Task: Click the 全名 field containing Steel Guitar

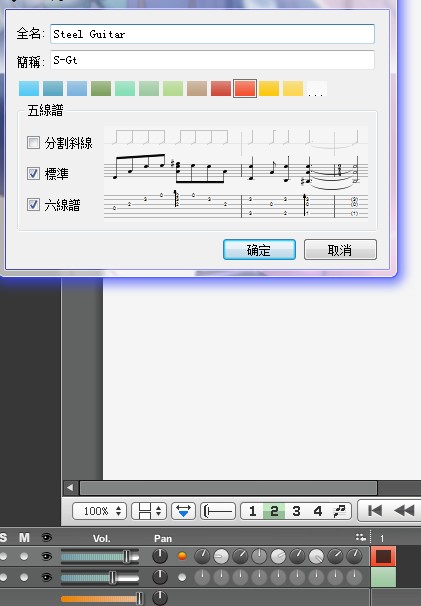Action: point(212,34)
